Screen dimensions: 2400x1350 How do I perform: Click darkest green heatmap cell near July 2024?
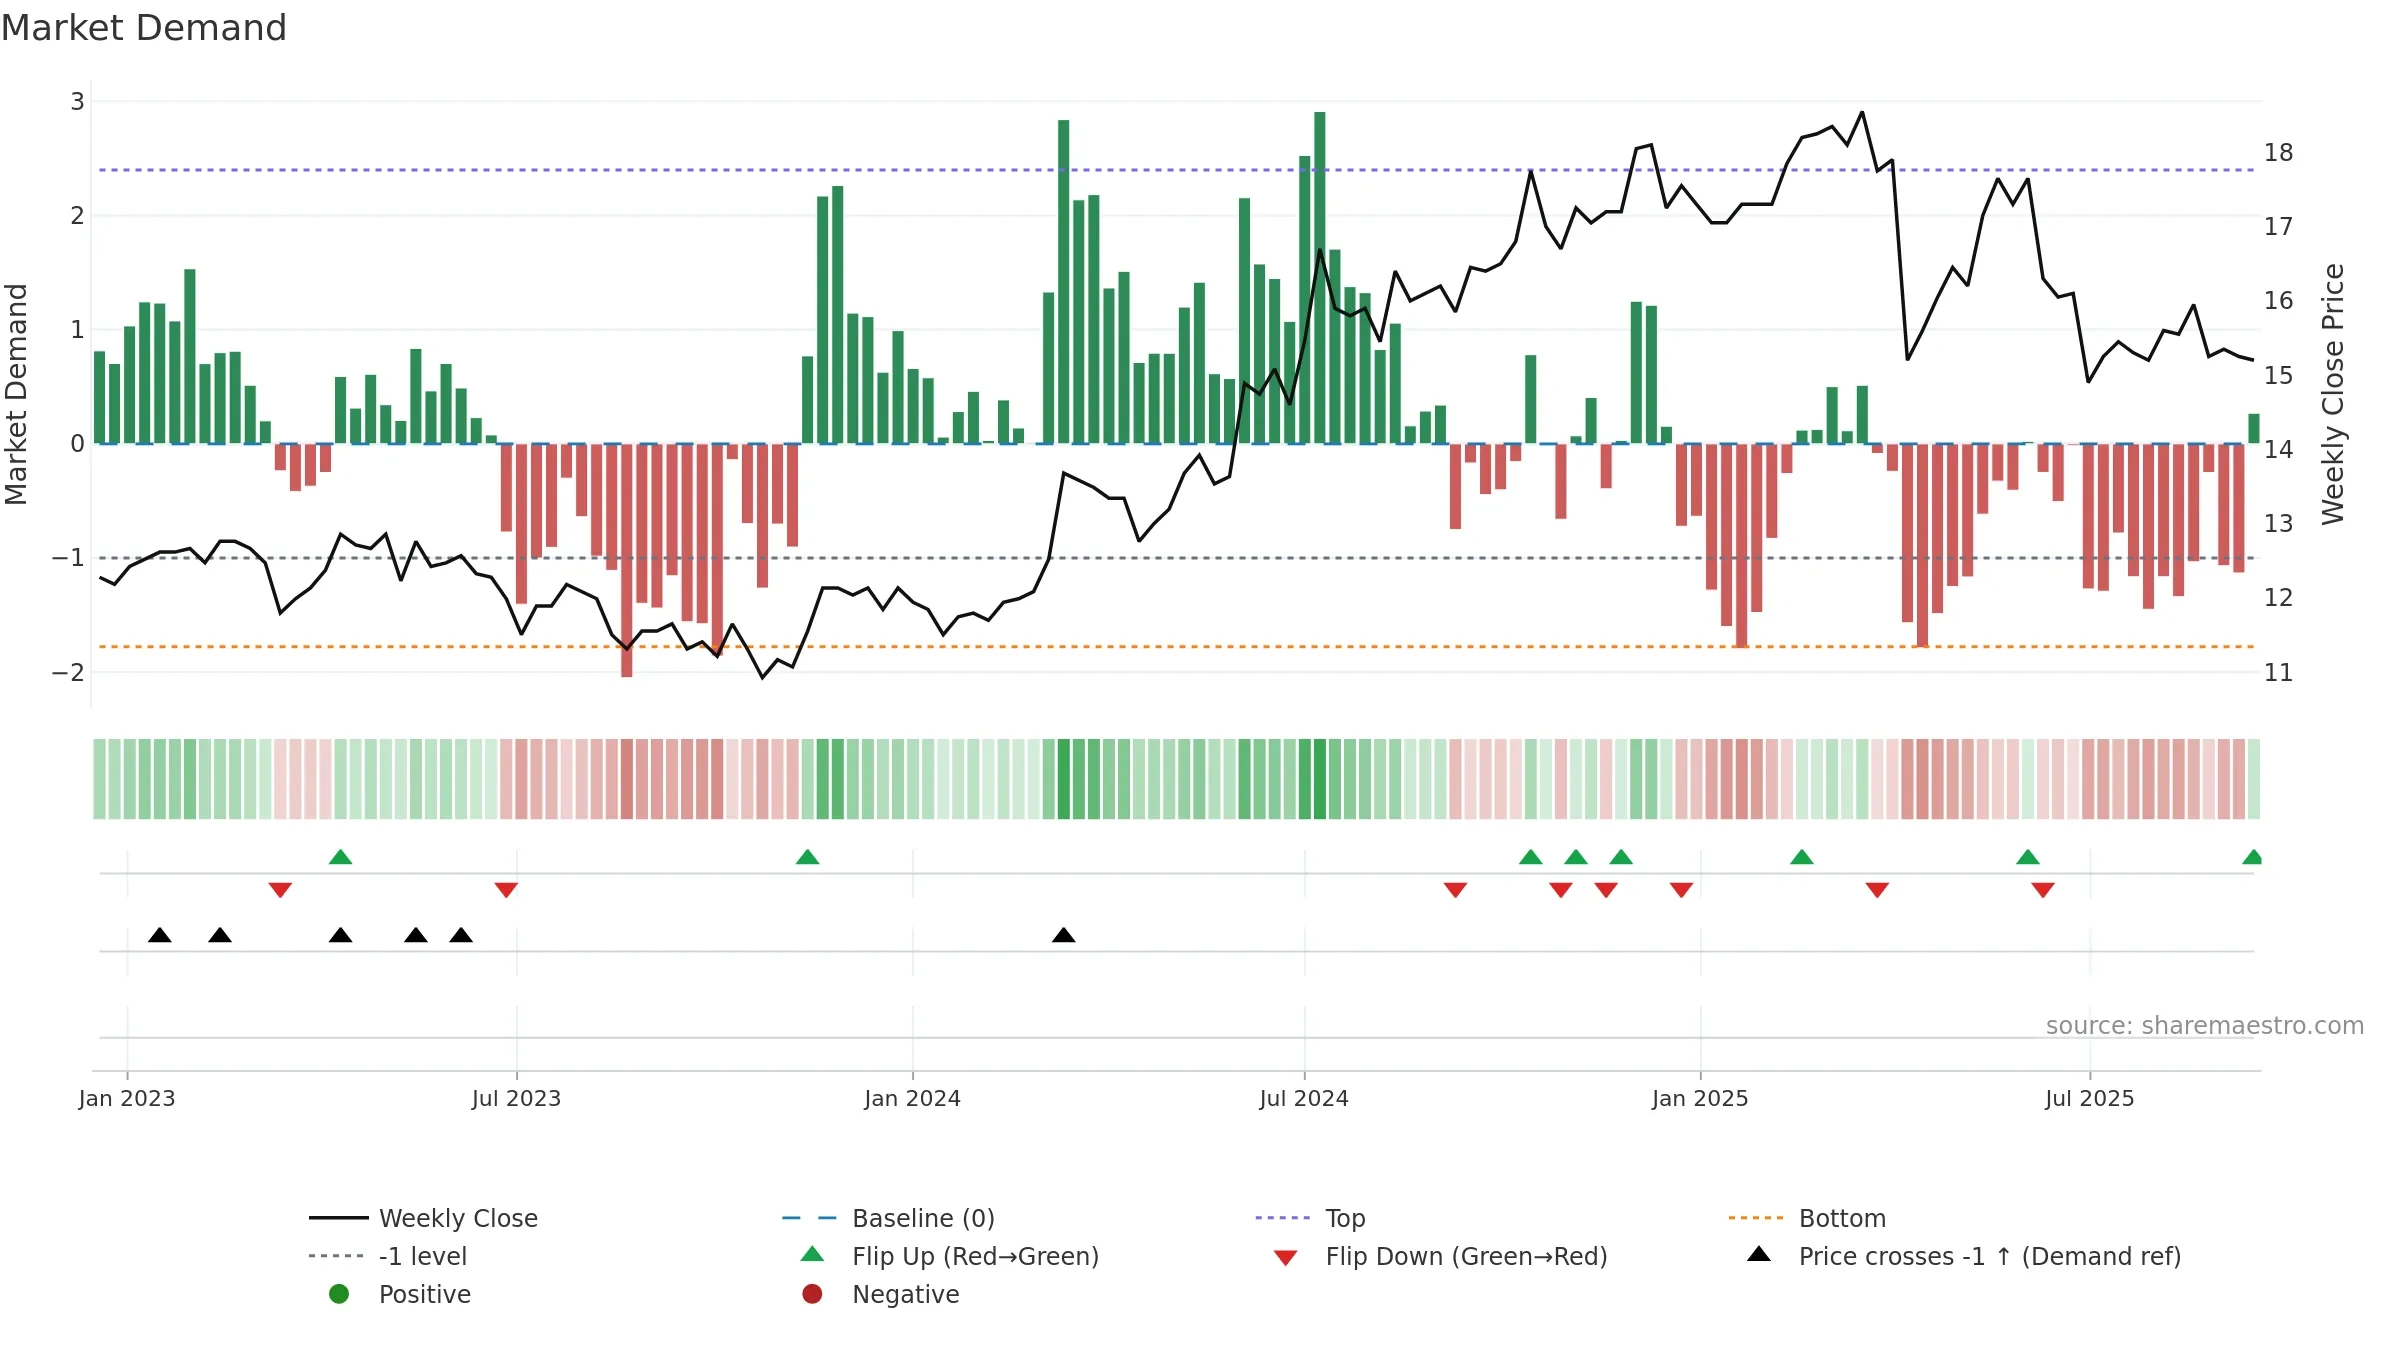[x=1320, y=779]
